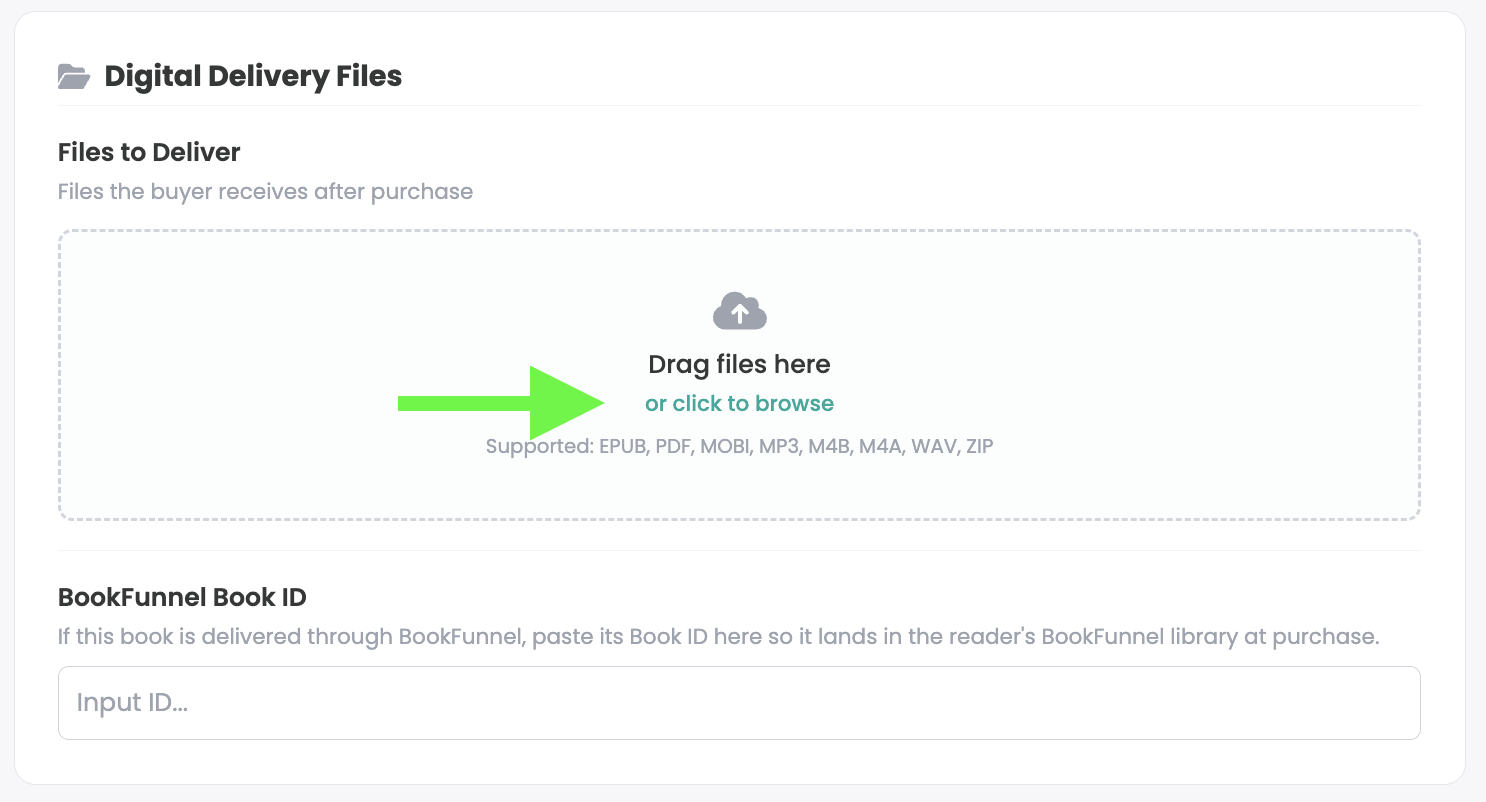Click the word 'ZIP' in supported formats
This screenshot has height=802, width=1486.
pos(979,446)
